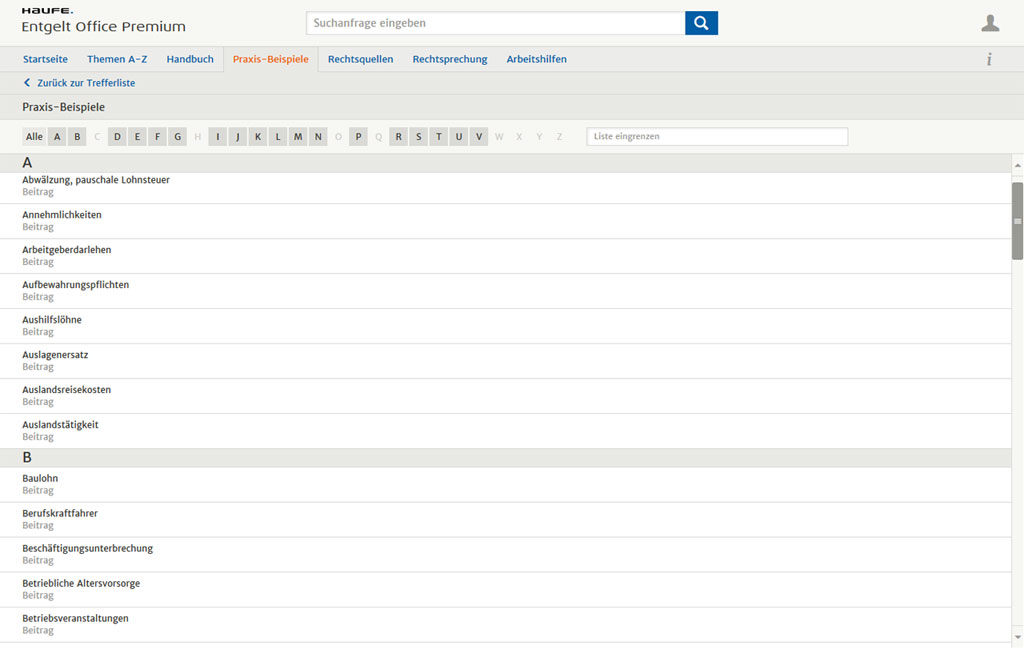The image size is (1024, 670).
Task: Filter list by letter V
Action: [x=479, y=136]
